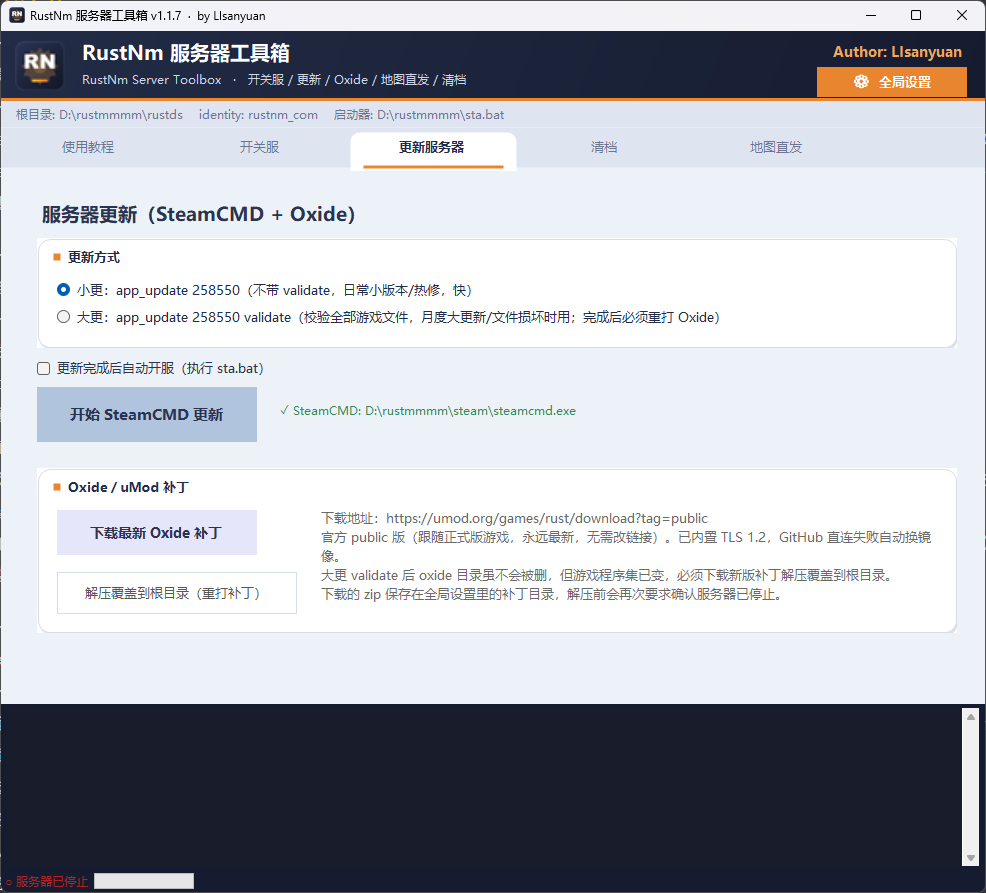Switch to 使用教程 tab
This screenshot has width=986, height=893.
point(88,147)
